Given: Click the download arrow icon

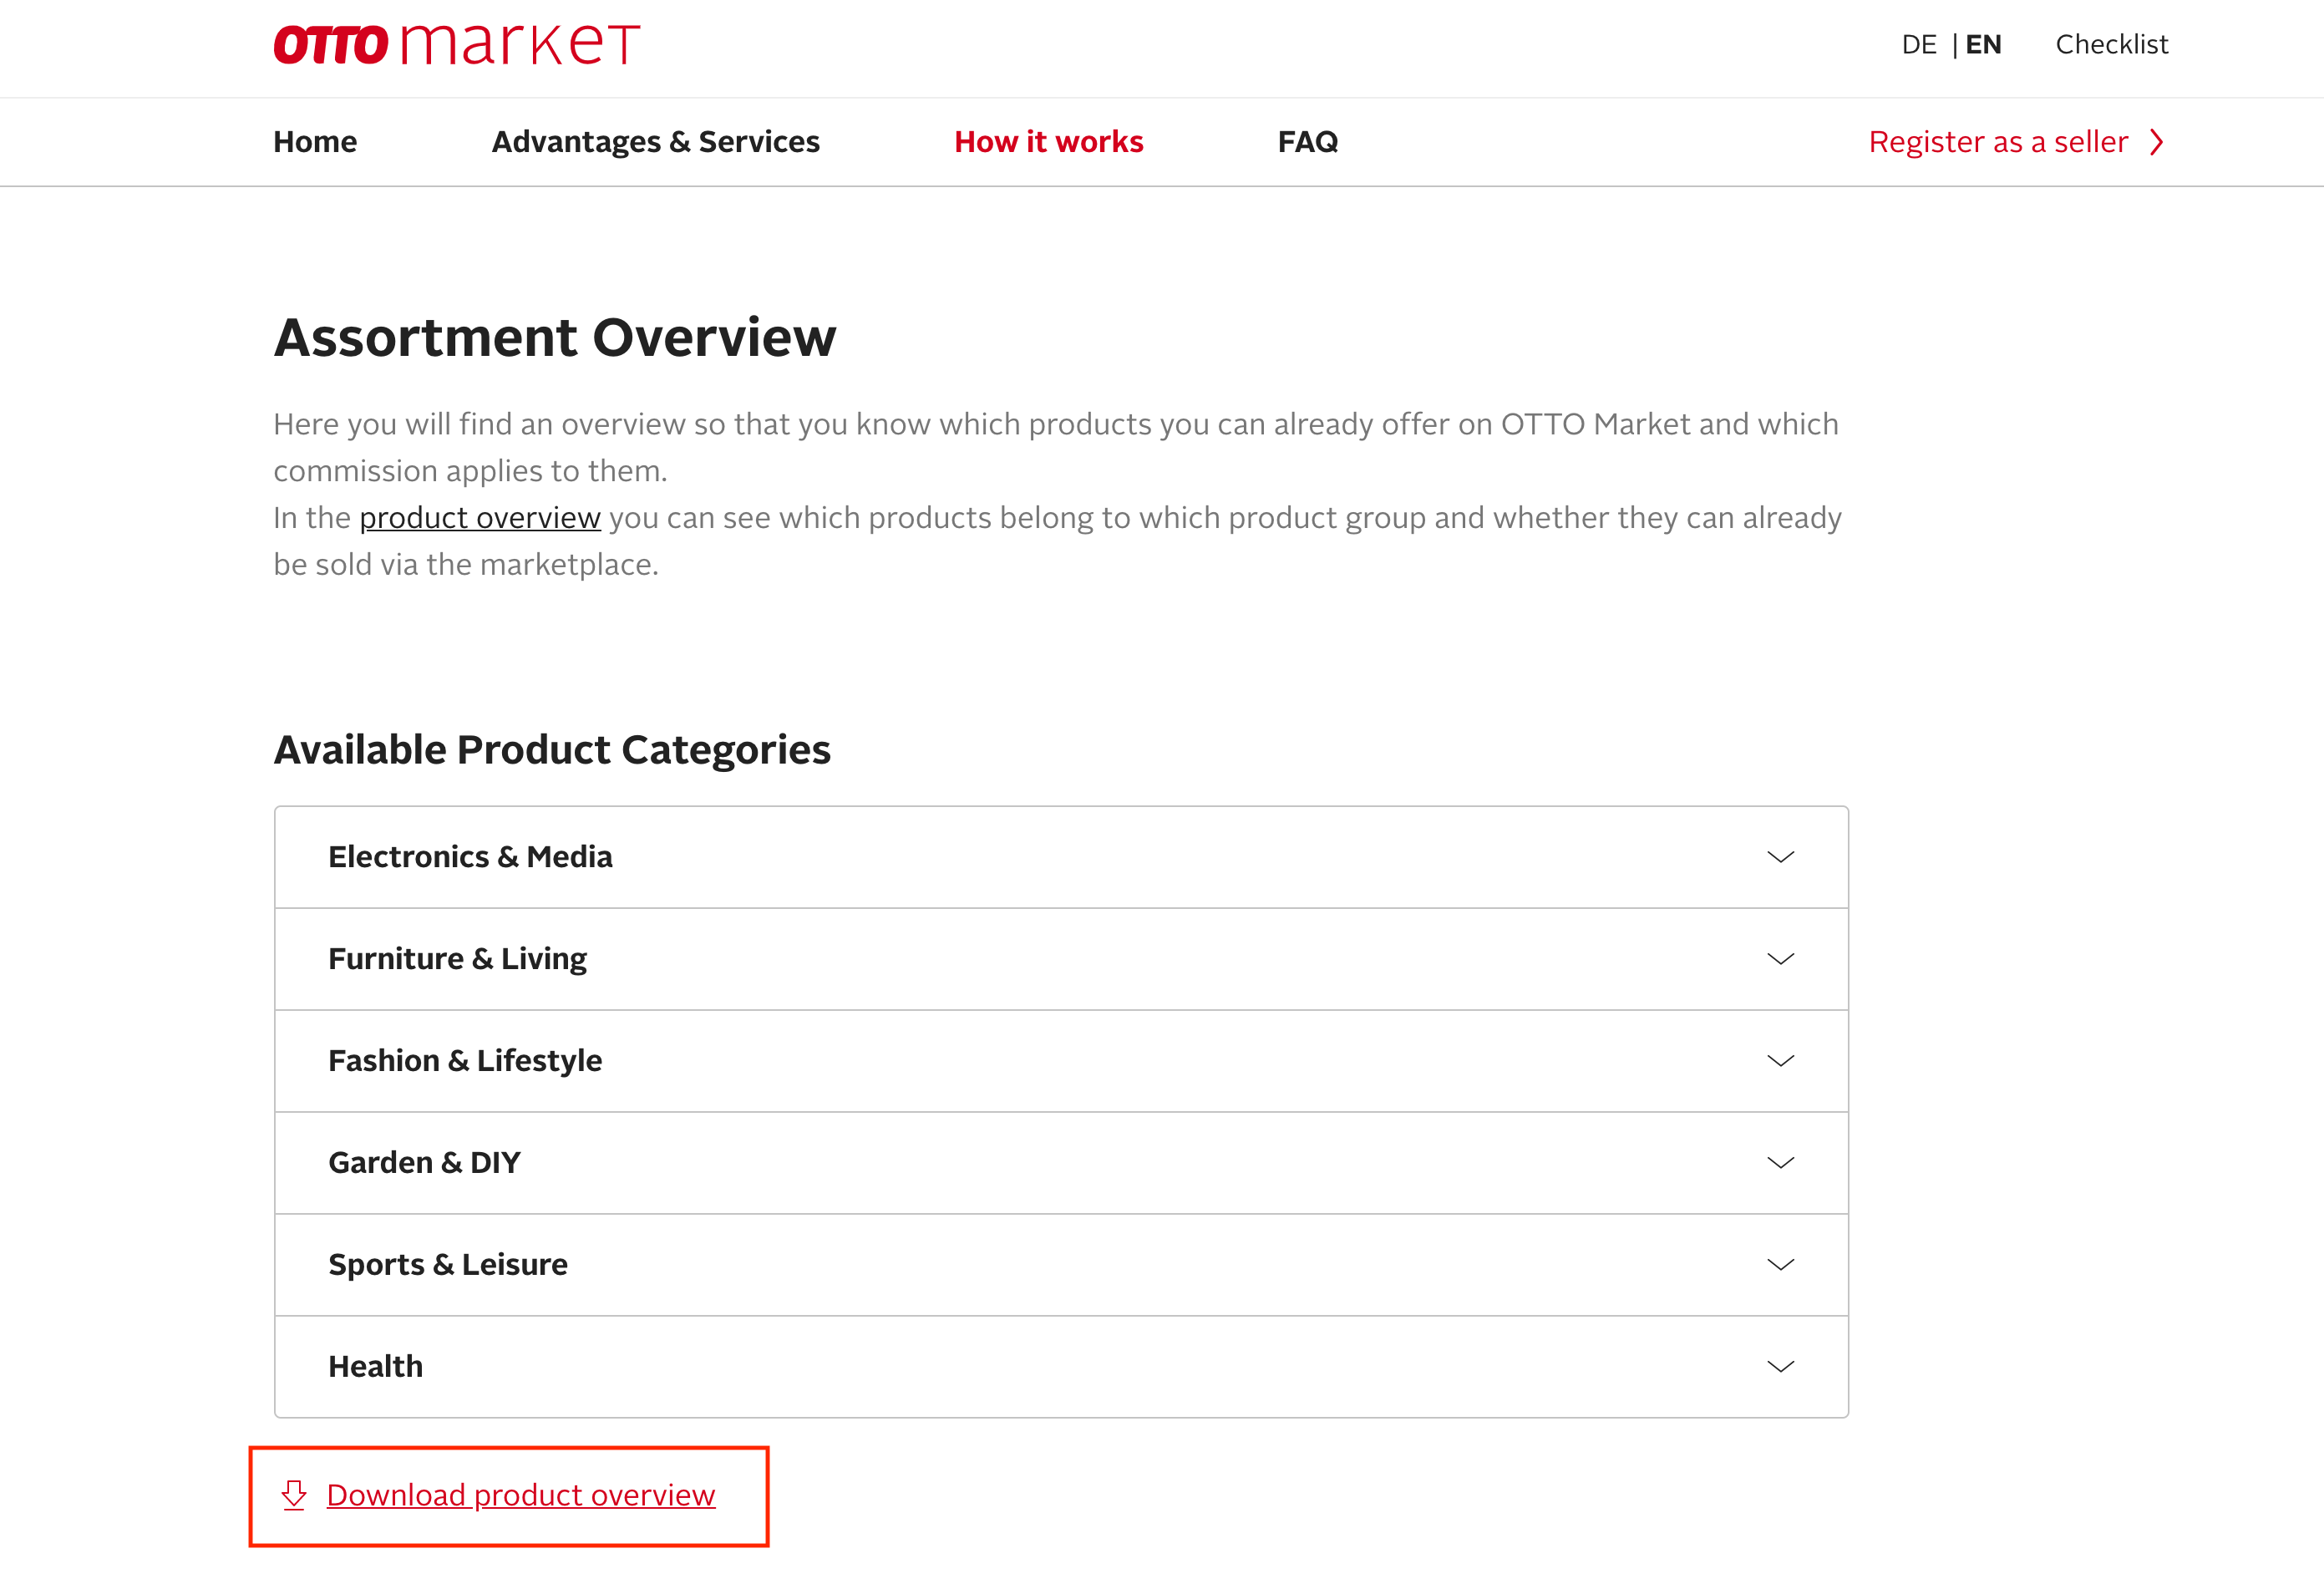Looking at the screenshot, I should [x=294, y=1494].
